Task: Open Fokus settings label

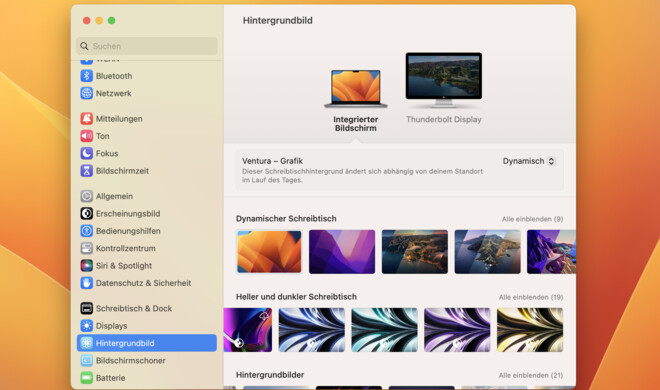Action: pyautogui.click(x=107, y=153)
